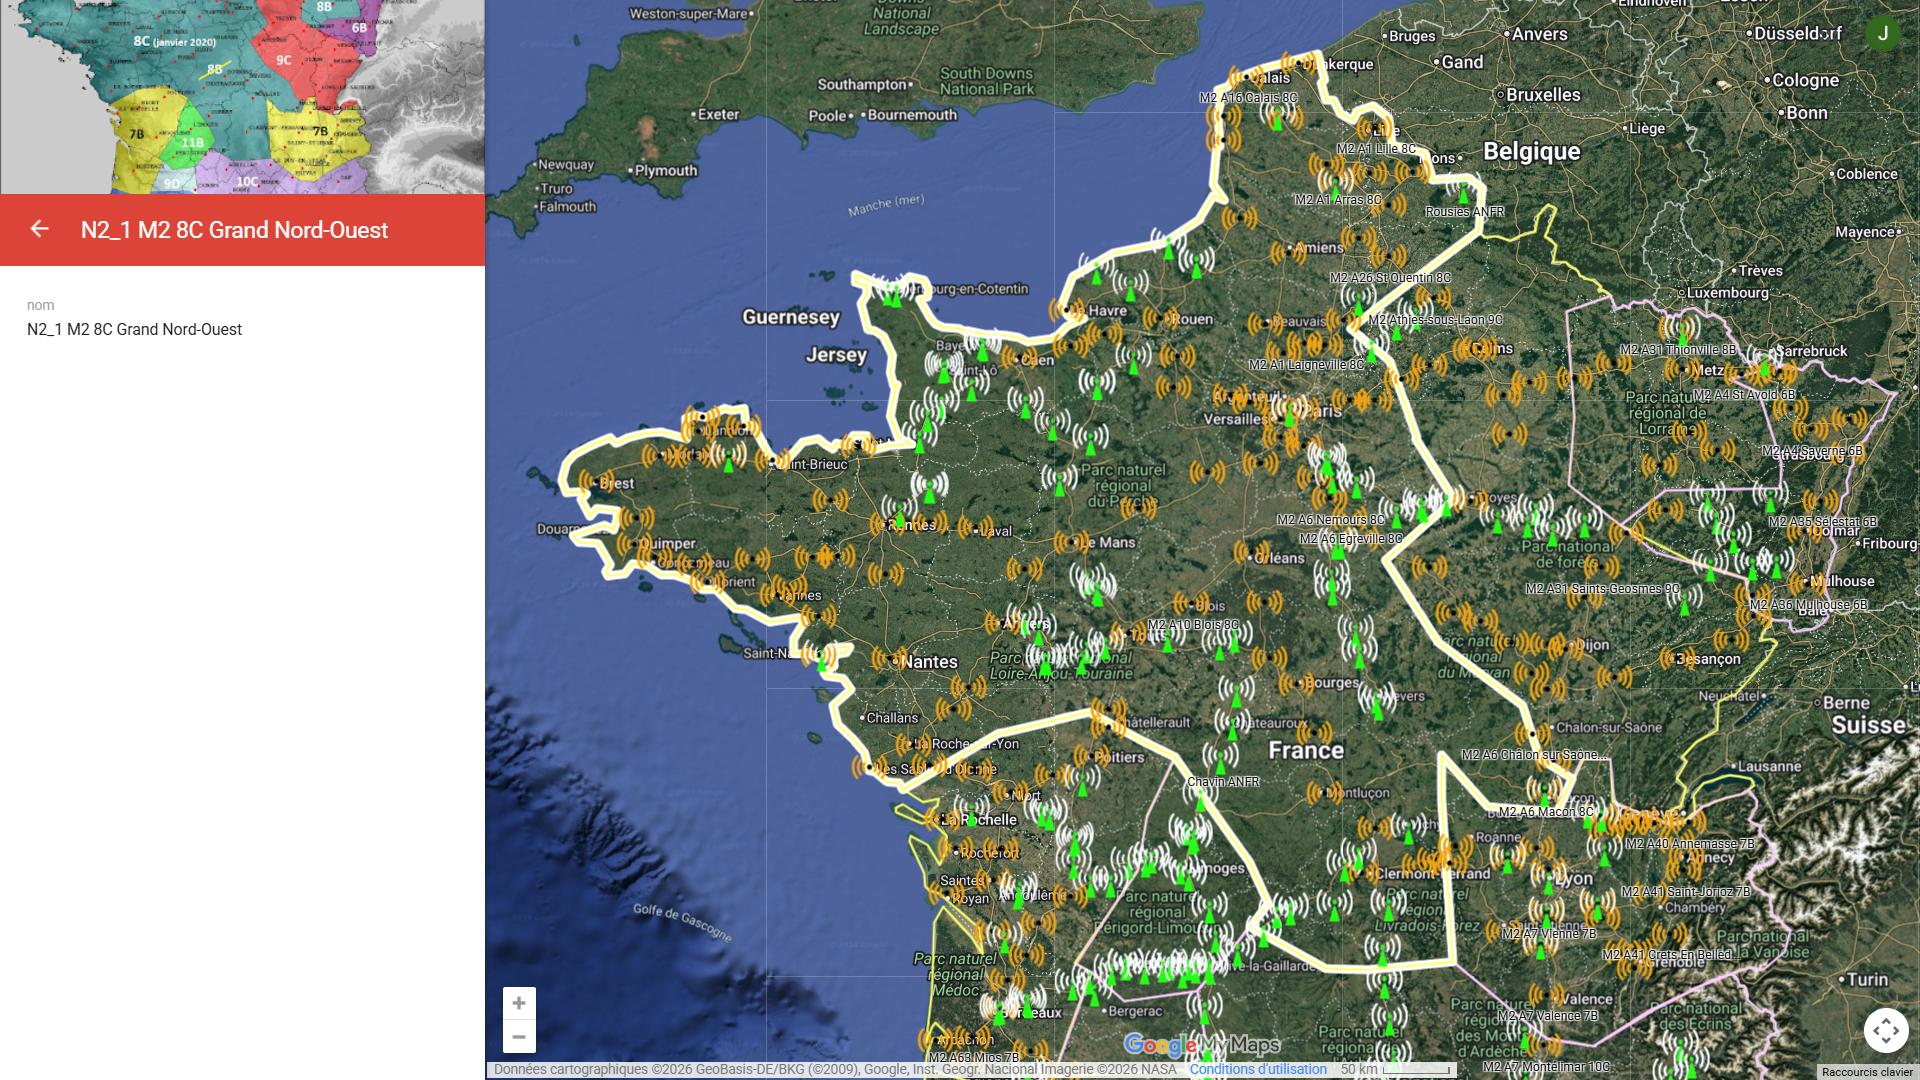Click the N2_1 M2 8C Grand Nord-Ouest title

point(234,230)
